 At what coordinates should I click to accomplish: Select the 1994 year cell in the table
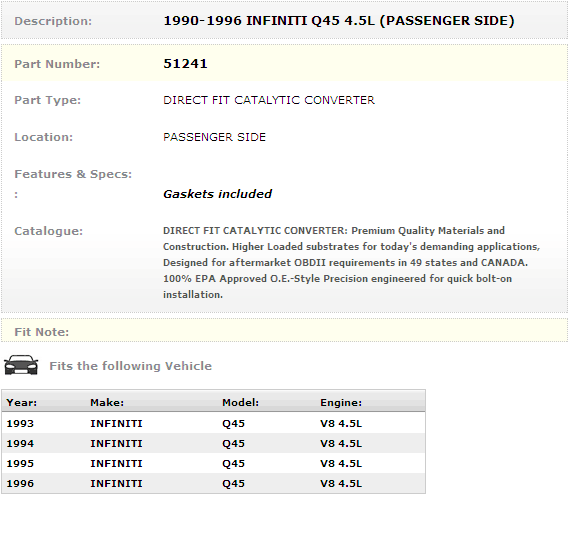pos(20,443)
